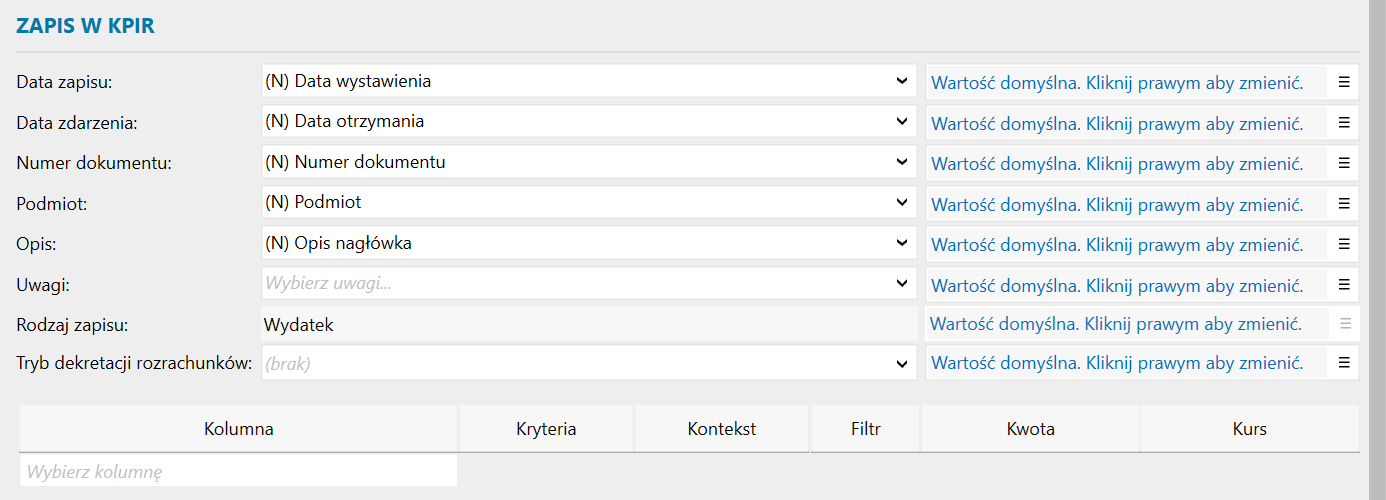Open hamburger menu for Podmiot row
This screenshot has height=500, width=1386.
tap(1344, 203)
